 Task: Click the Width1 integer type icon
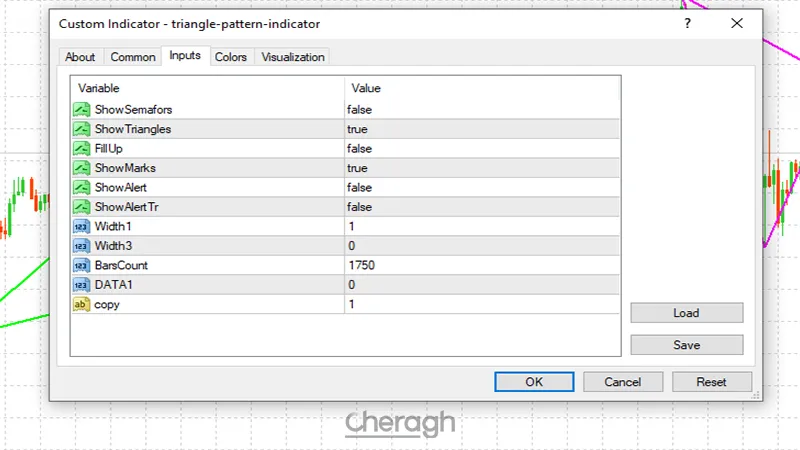click(x=81, y=226)
